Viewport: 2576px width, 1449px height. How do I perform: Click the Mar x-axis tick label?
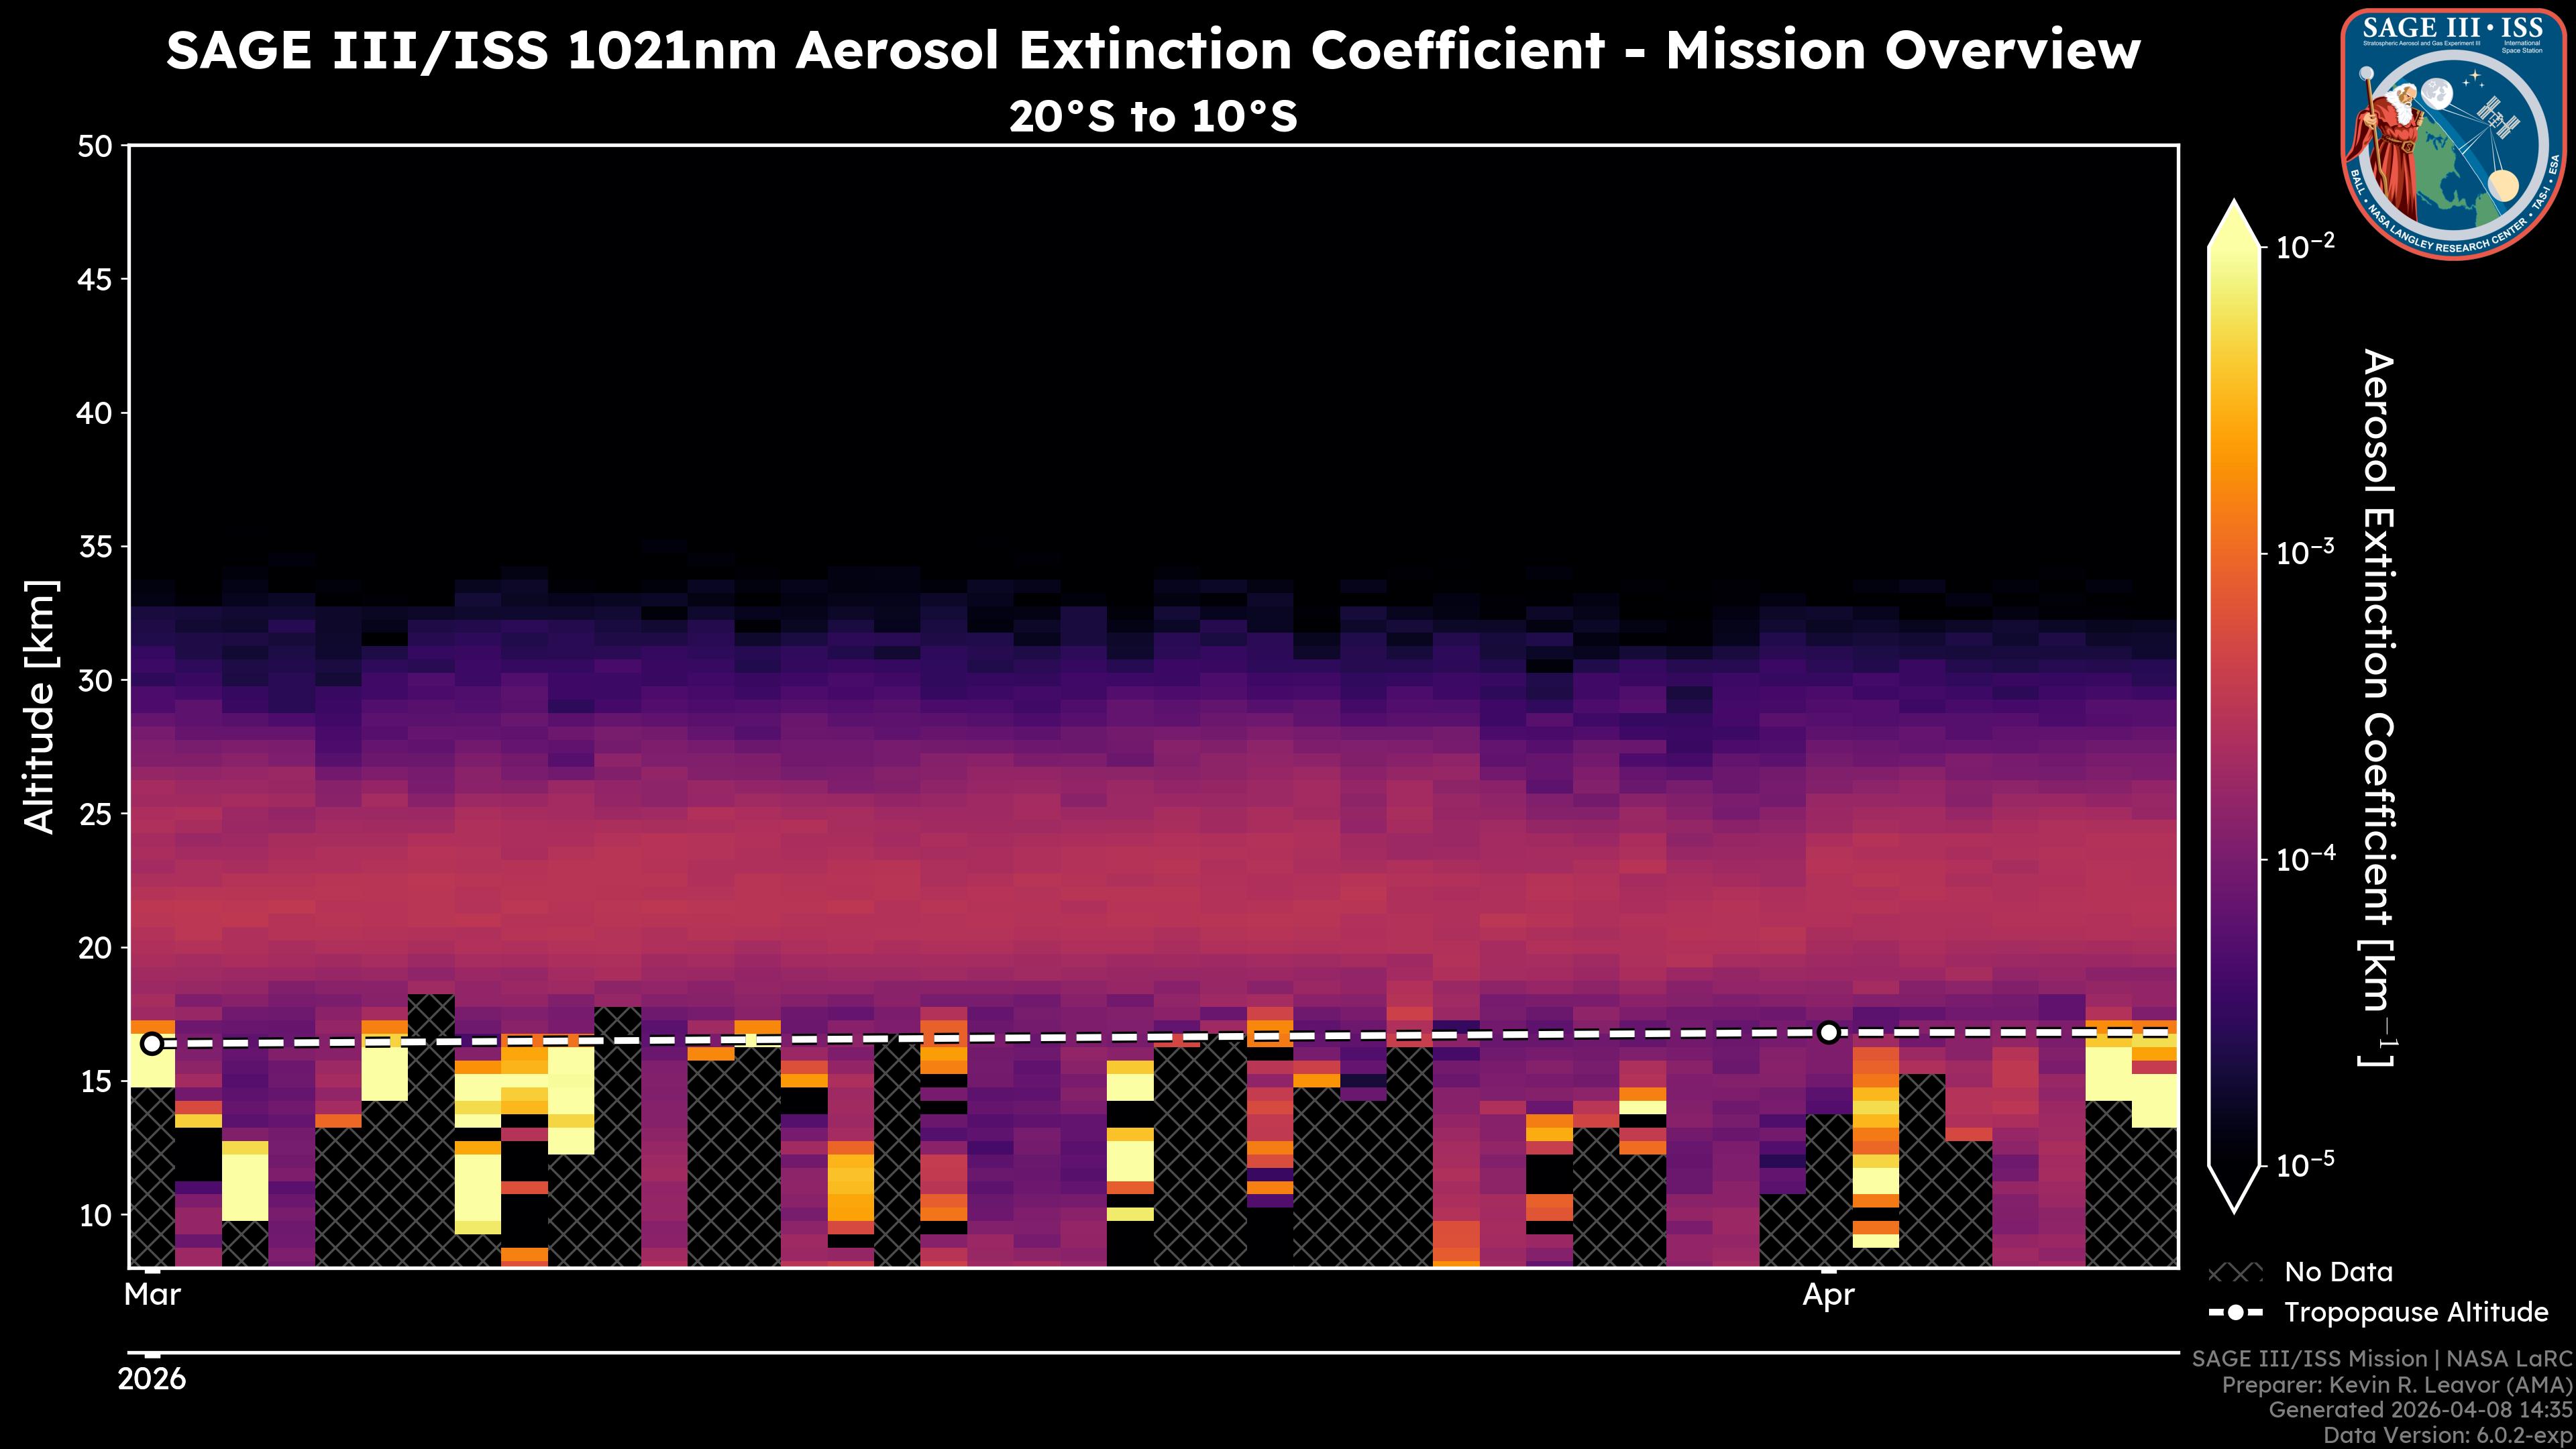[152, 1295]
